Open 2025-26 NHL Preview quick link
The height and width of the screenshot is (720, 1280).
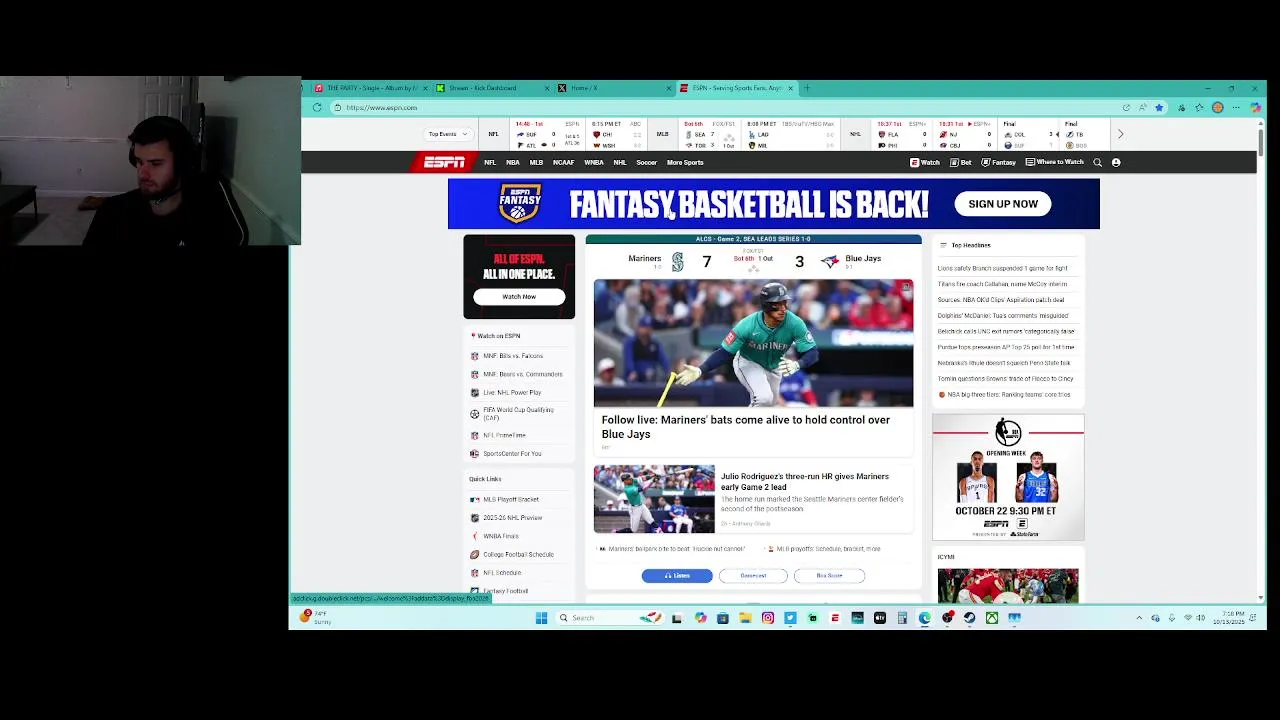pos(506,517)
